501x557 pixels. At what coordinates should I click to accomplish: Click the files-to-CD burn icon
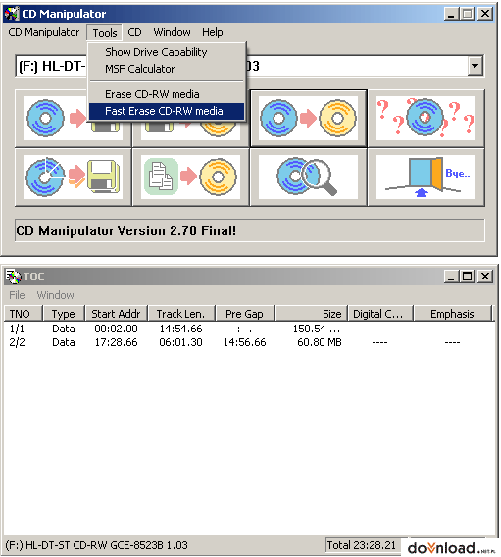point(190,177)
